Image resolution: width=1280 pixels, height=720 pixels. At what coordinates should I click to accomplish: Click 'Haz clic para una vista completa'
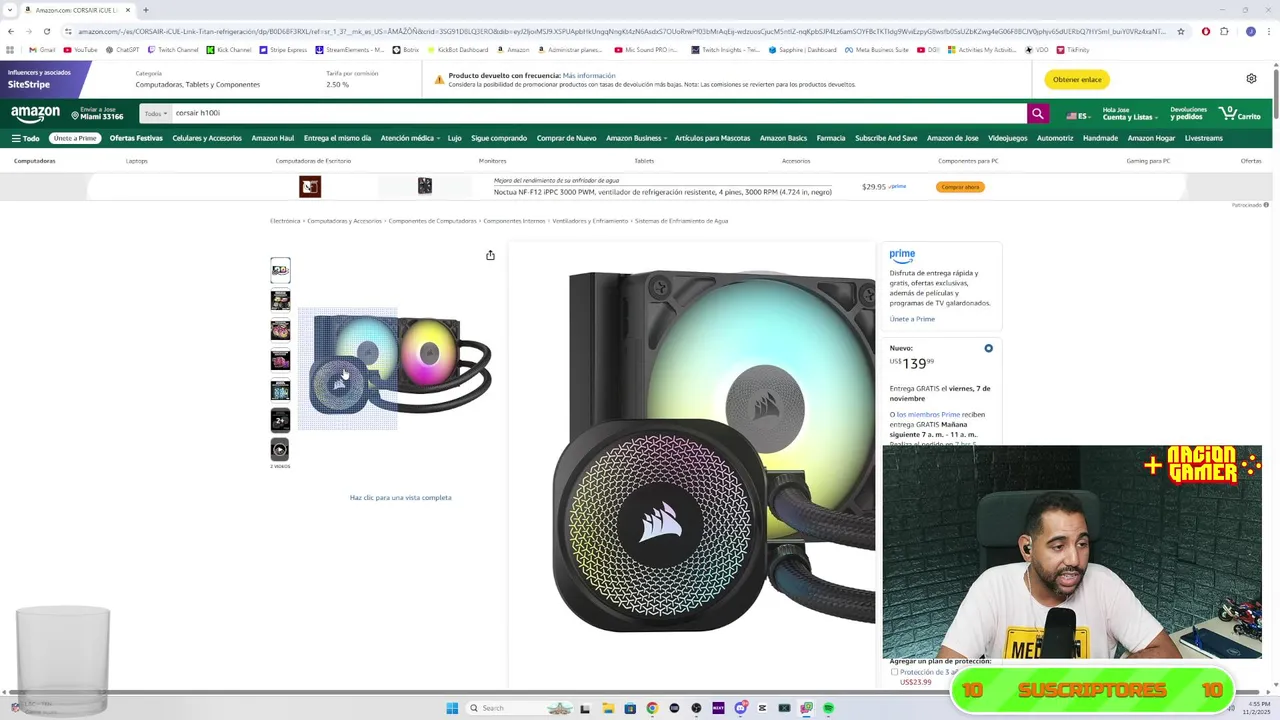pos(400,497)
